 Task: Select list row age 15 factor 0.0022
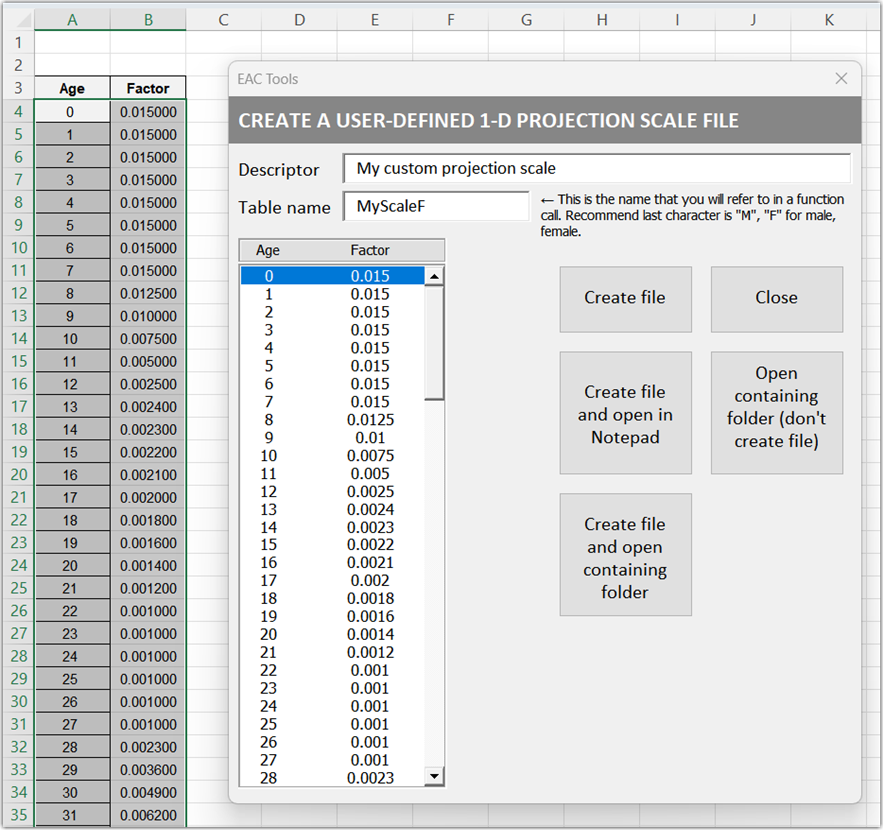pos(332,545)
